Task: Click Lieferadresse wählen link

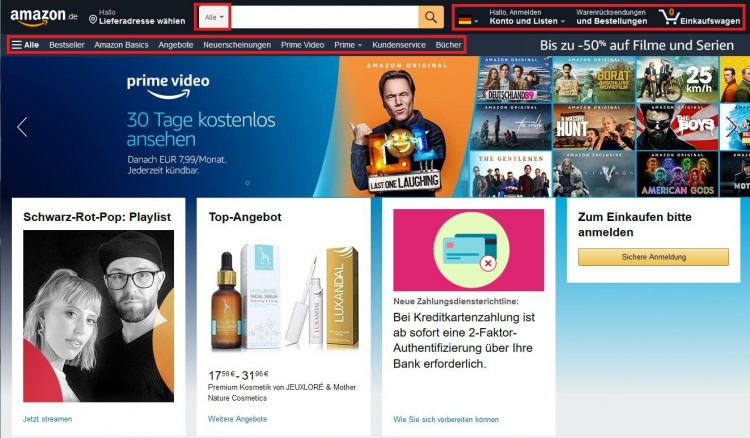Action: [x=142, y=21]
